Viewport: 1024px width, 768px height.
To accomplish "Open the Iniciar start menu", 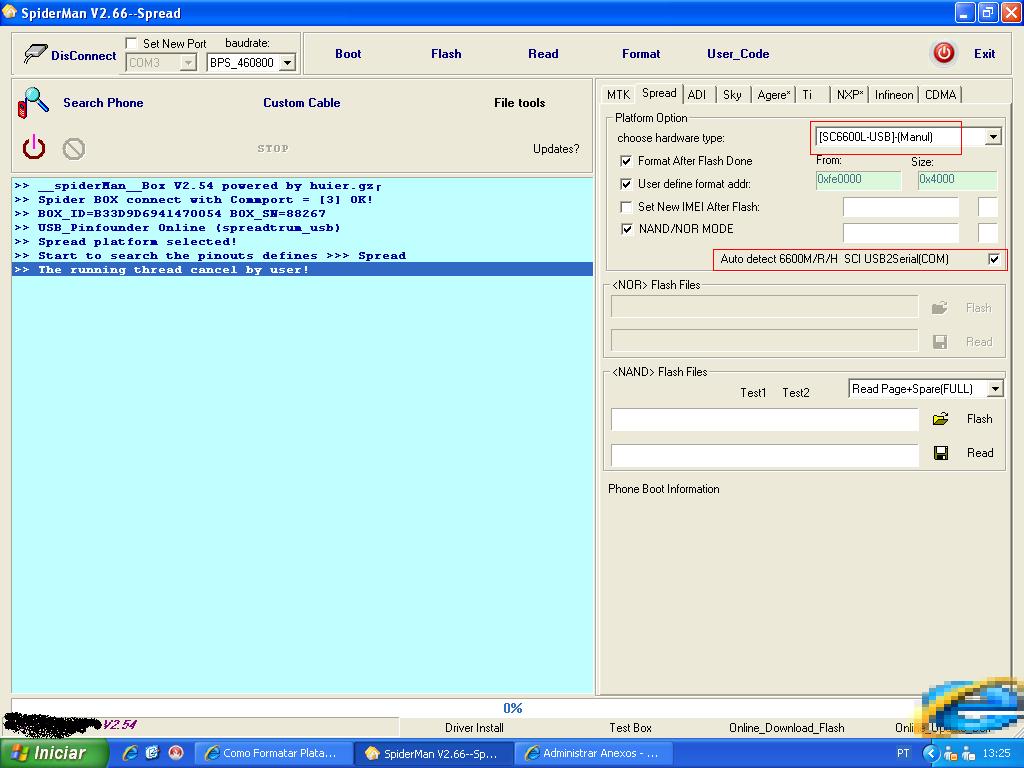I will [x=54, y=753].
